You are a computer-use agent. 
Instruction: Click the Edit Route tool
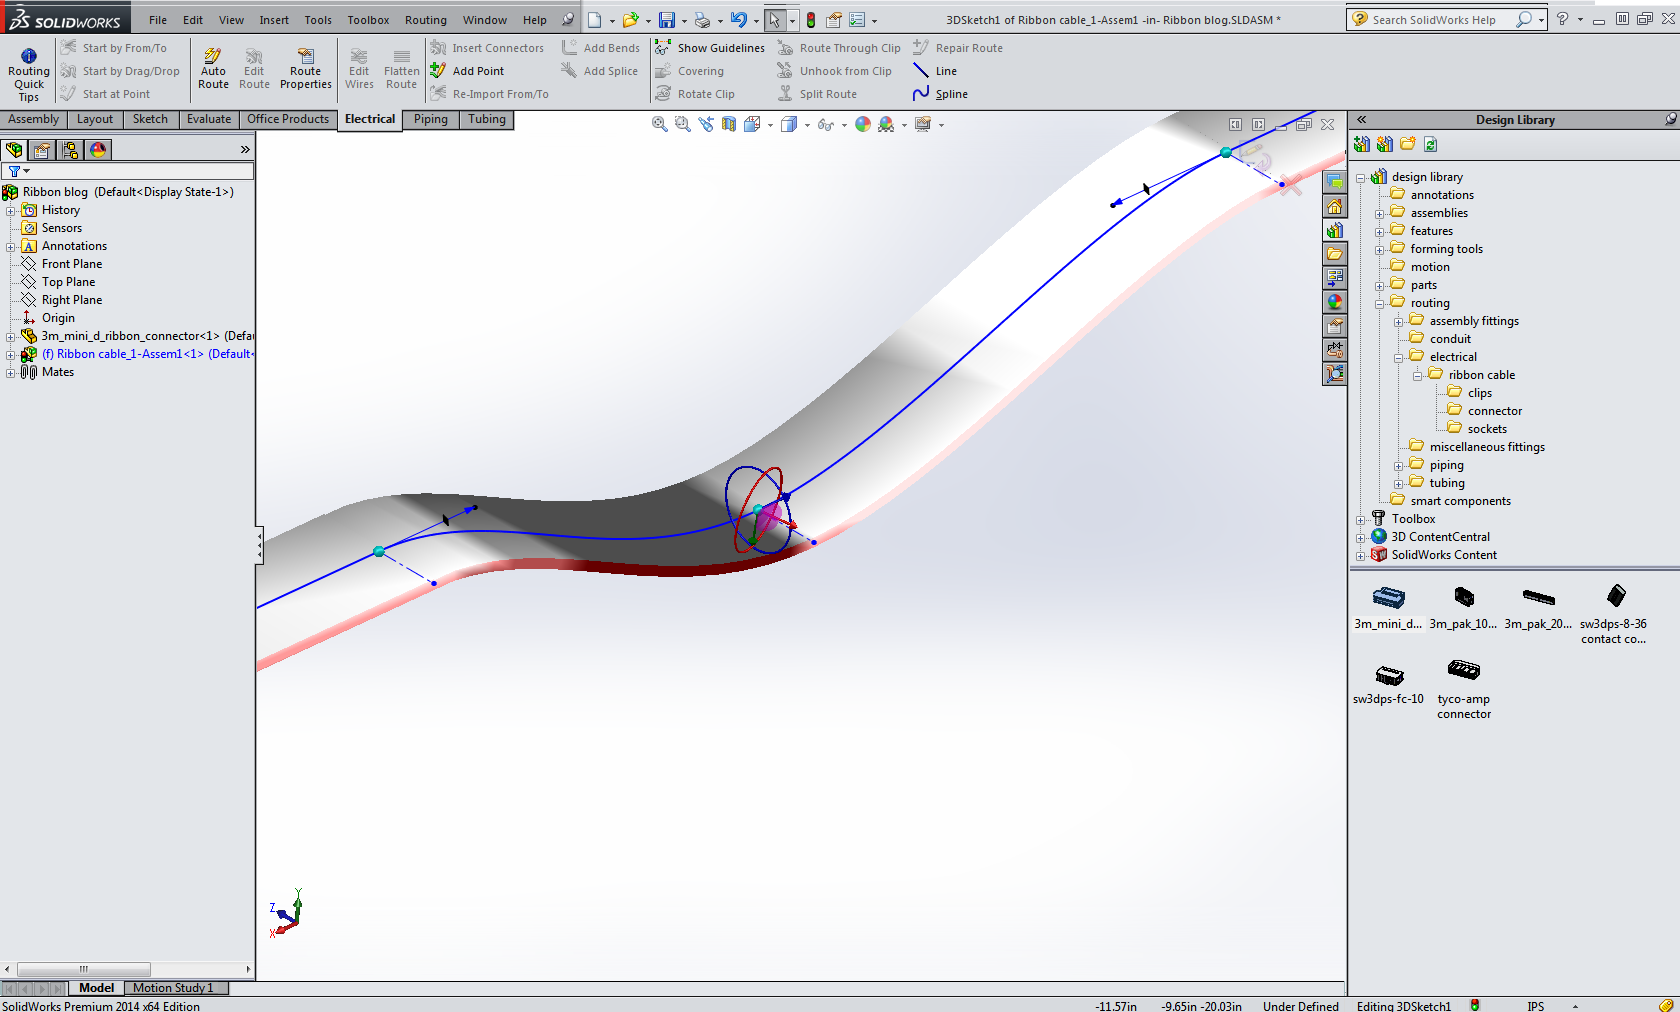[254, 69]
